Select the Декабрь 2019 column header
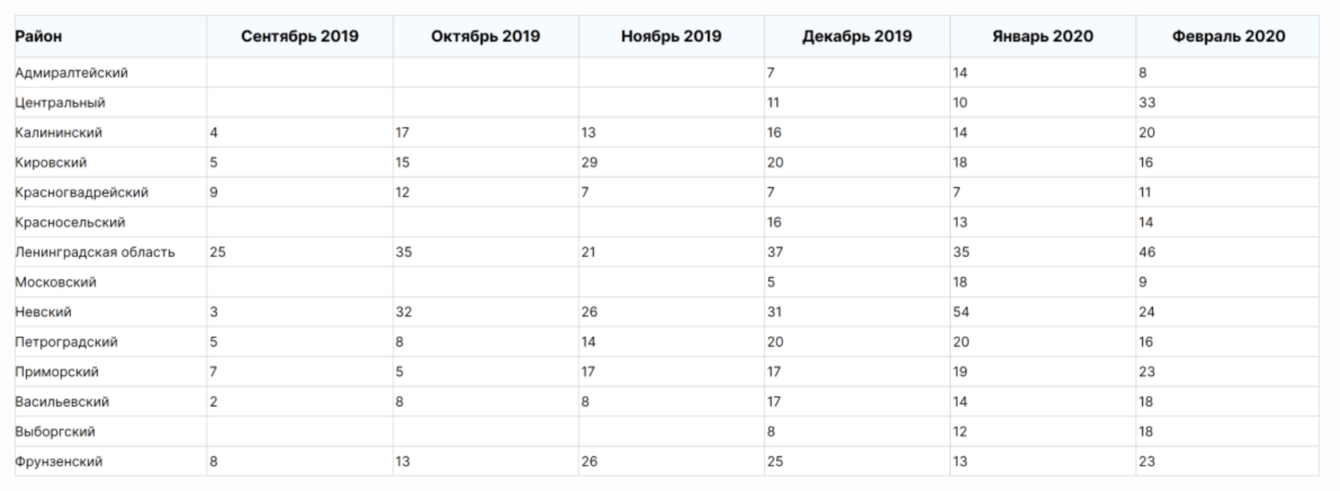1340x491 pixels. coord(857,37)
